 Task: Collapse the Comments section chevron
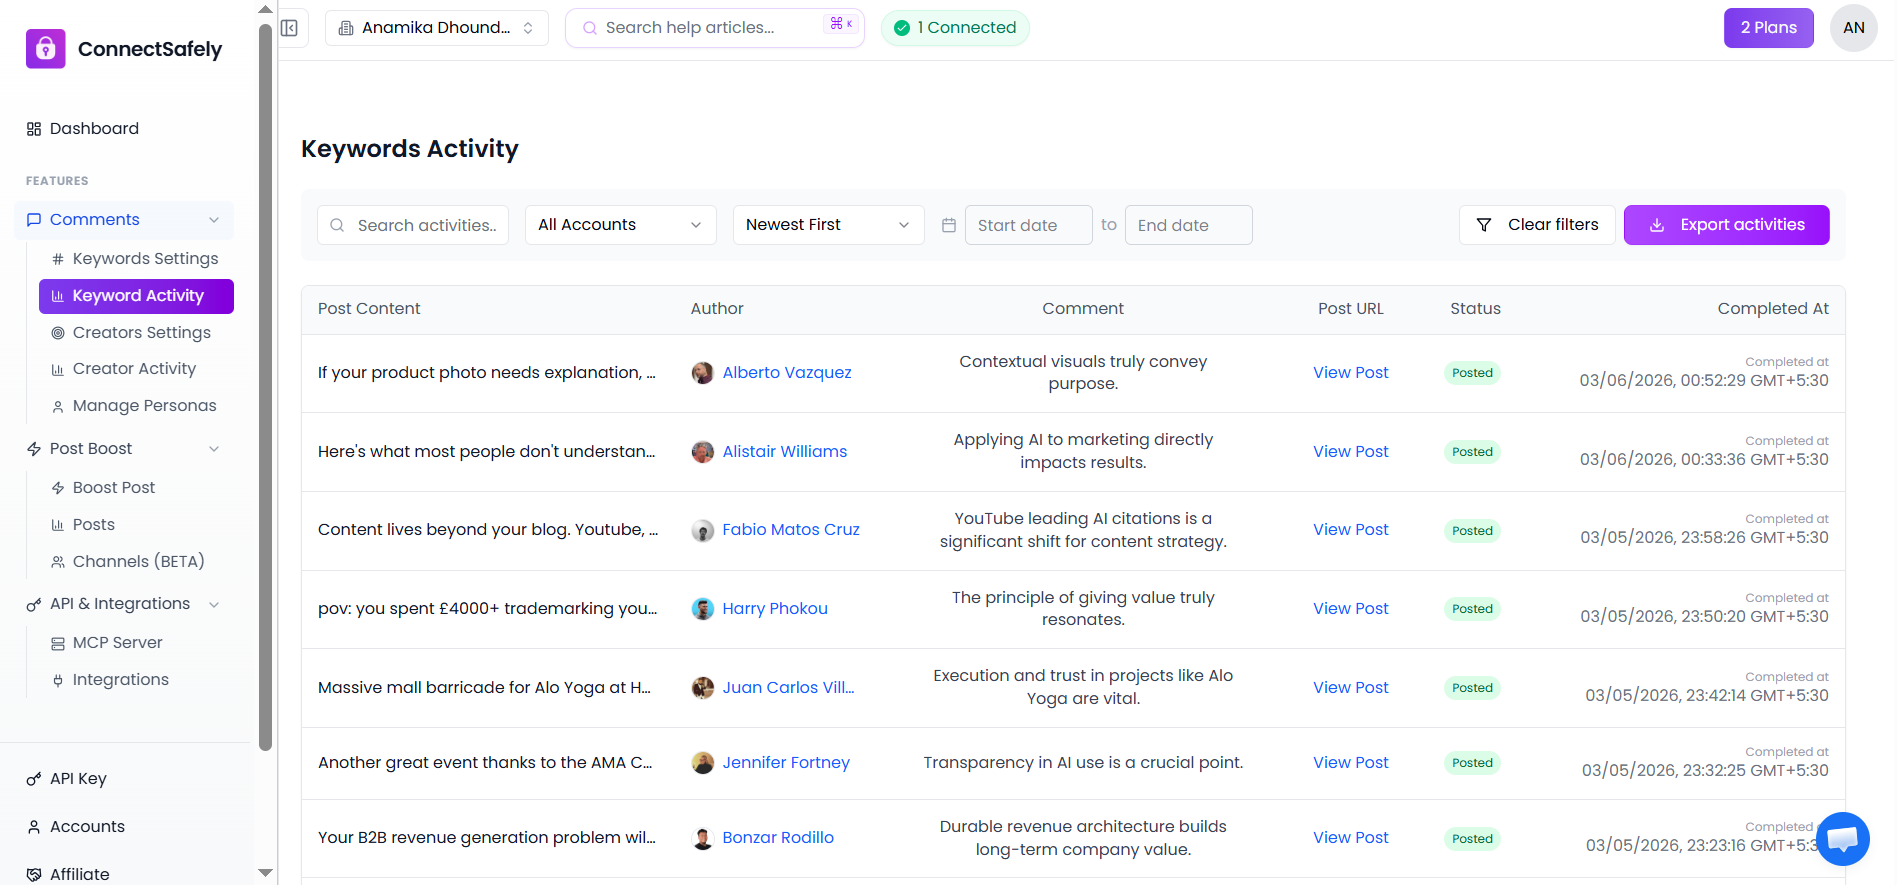click(214, 220)
